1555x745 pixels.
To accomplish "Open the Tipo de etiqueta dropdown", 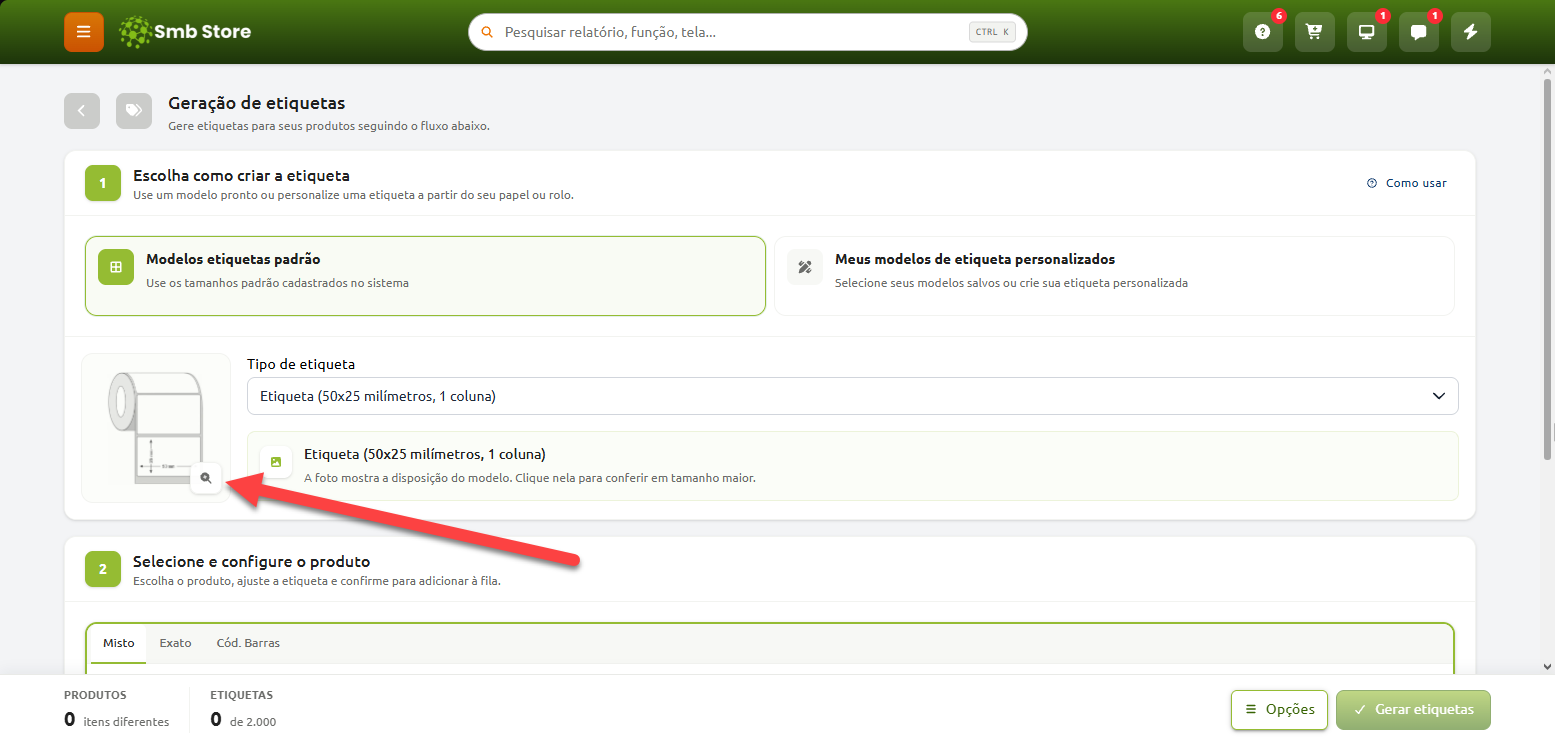I will click(x=853, y=396).
